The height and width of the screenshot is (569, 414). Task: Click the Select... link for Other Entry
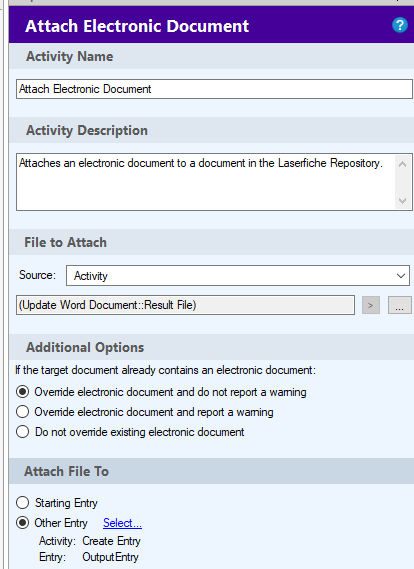[x=122, y=523]
